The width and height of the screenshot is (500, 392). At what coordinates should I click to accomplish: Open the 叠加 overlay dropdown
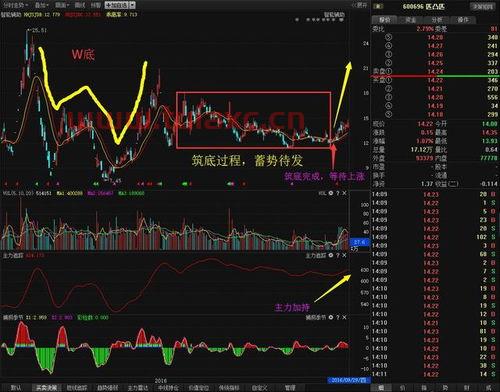[x=42, y=5]
